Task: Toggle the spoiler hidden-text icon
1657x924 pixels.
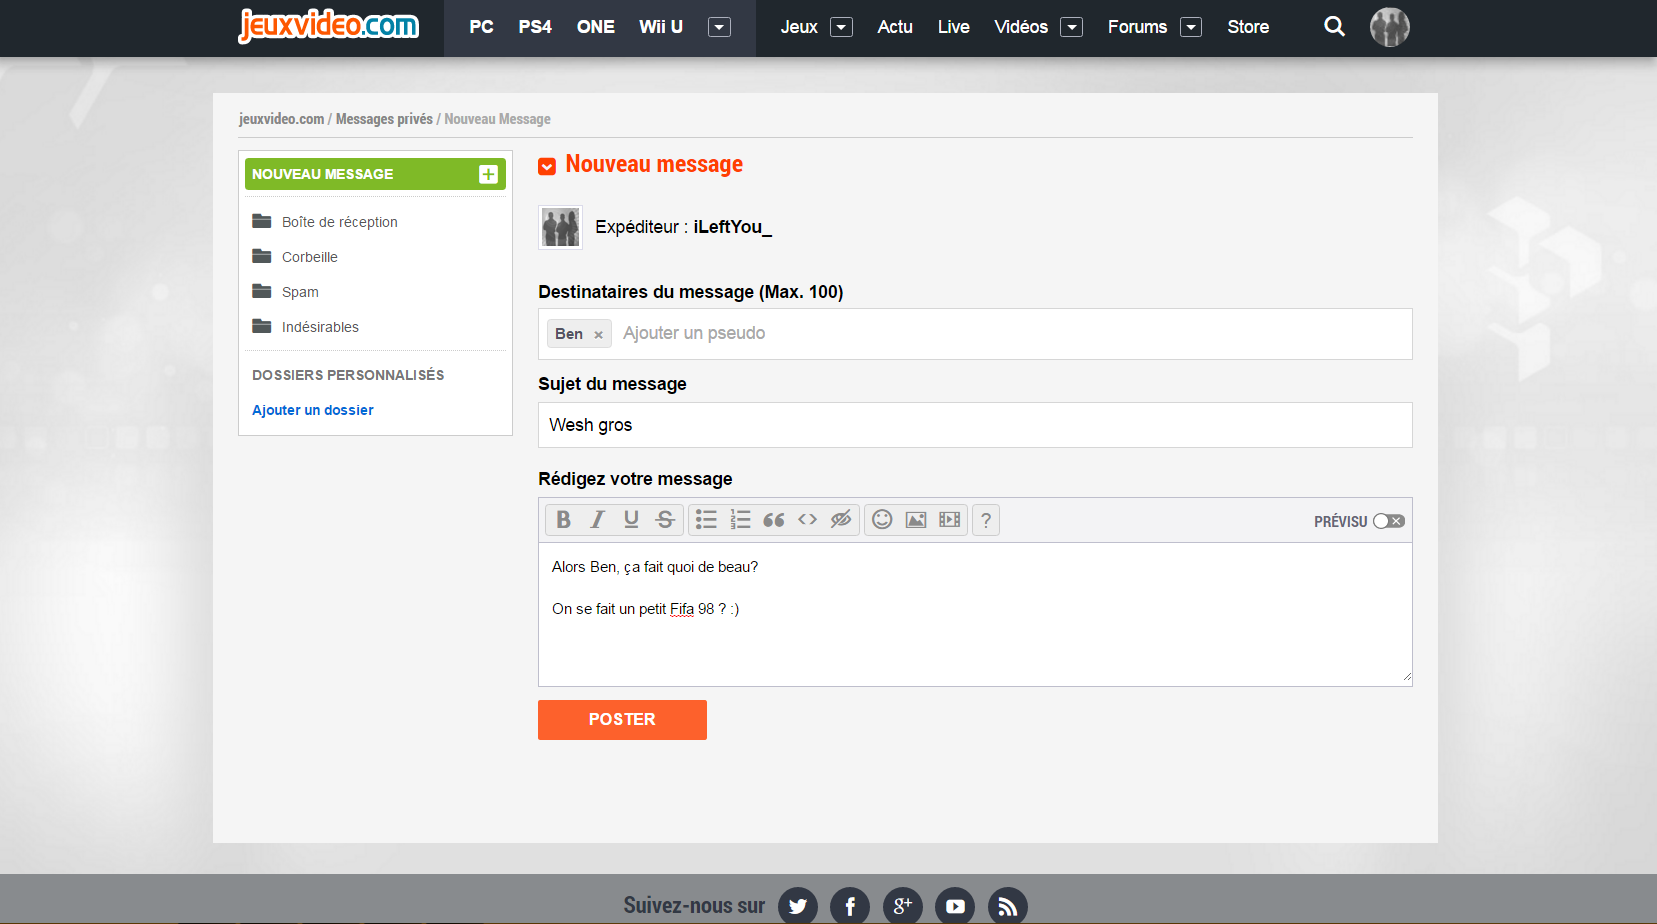Action: (x=840, y=520)
